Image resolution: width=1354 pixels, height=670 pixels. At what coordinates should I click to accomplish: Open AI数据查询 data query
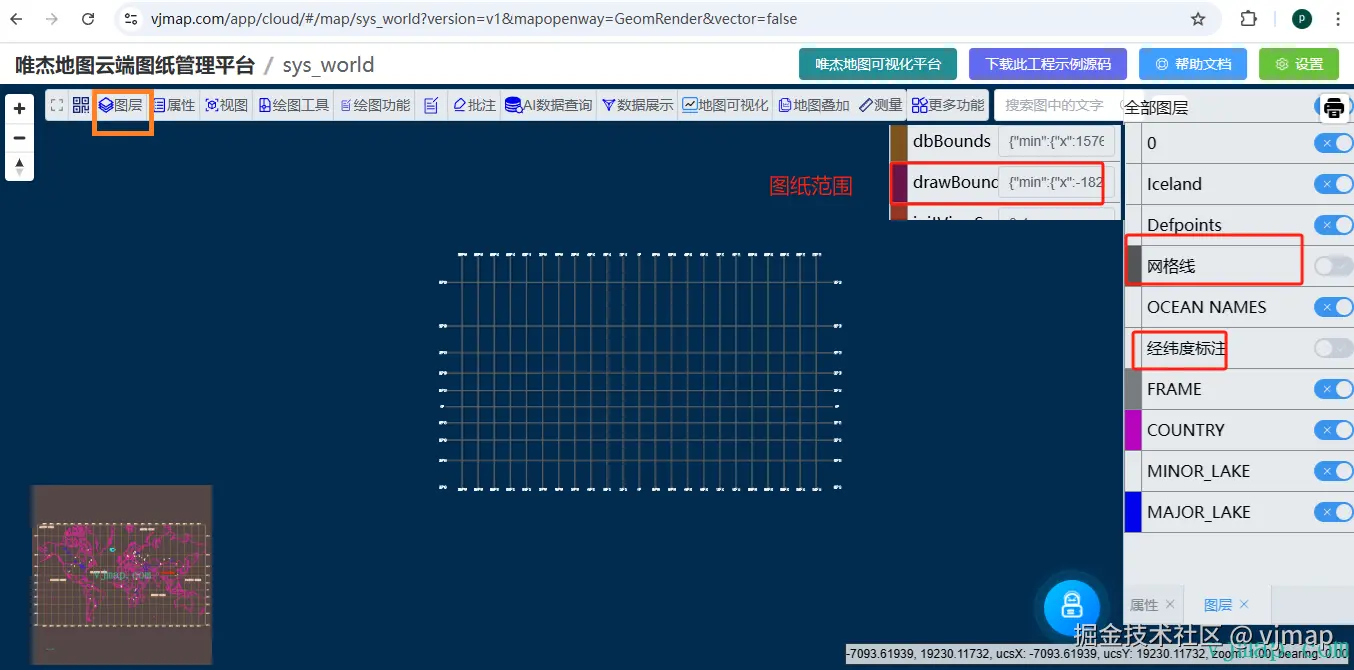click(548, 105)
